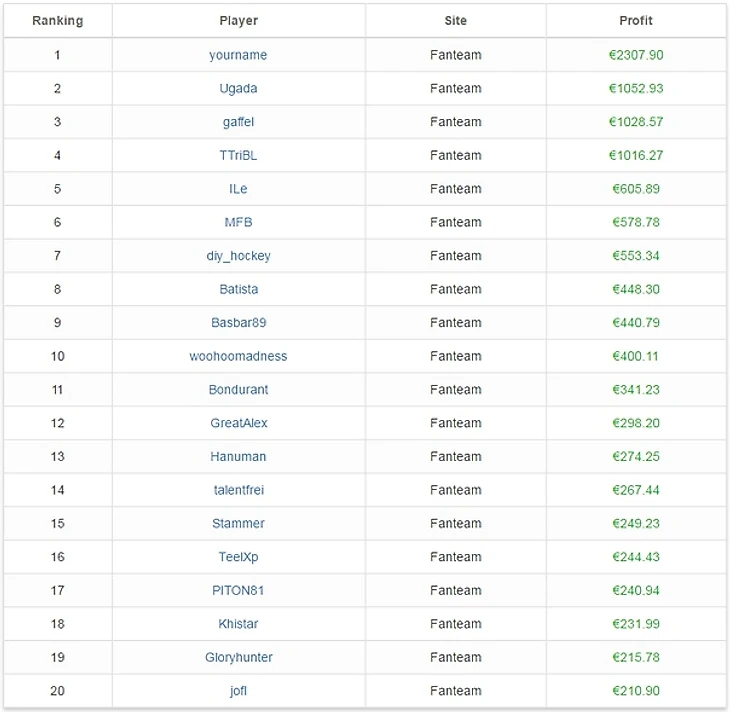Open the Hanuman player link
730x712 pixels.
coord(238,457)
